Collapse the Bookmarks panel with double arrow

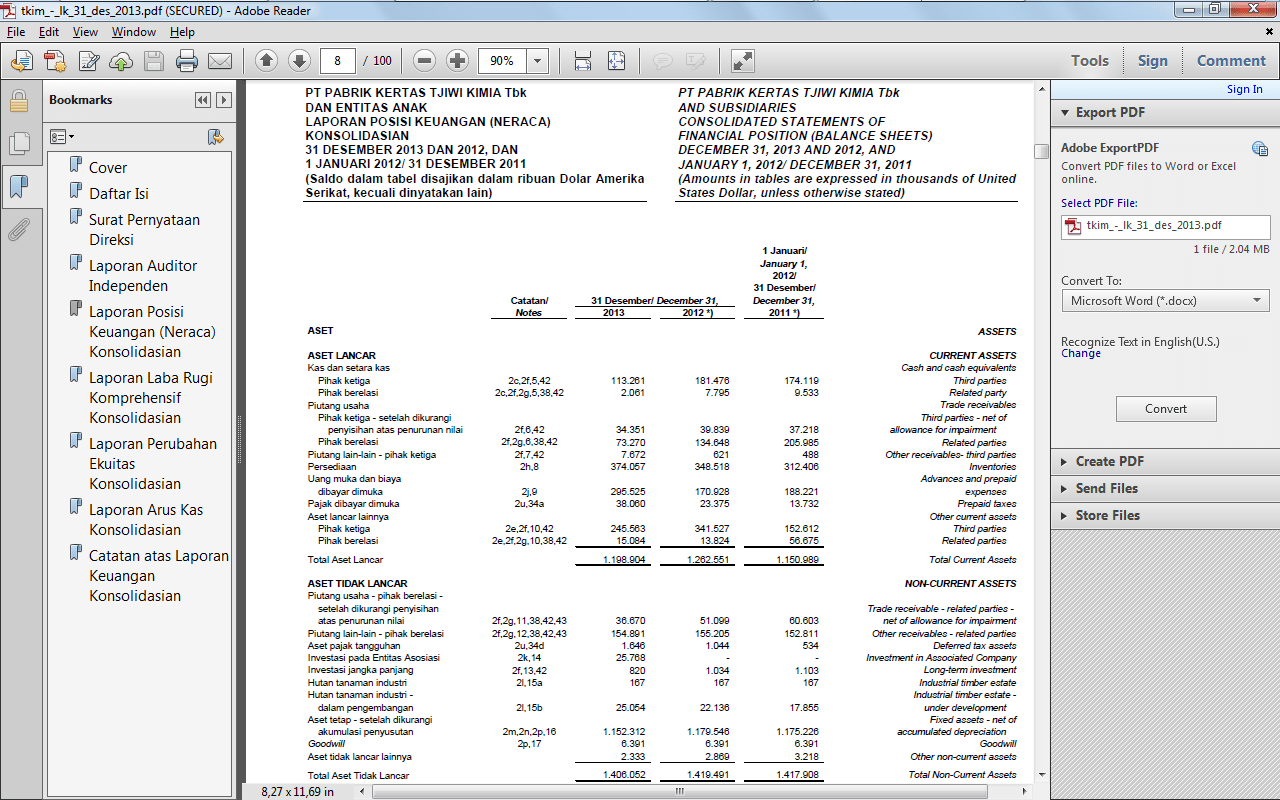click(203, 100)
